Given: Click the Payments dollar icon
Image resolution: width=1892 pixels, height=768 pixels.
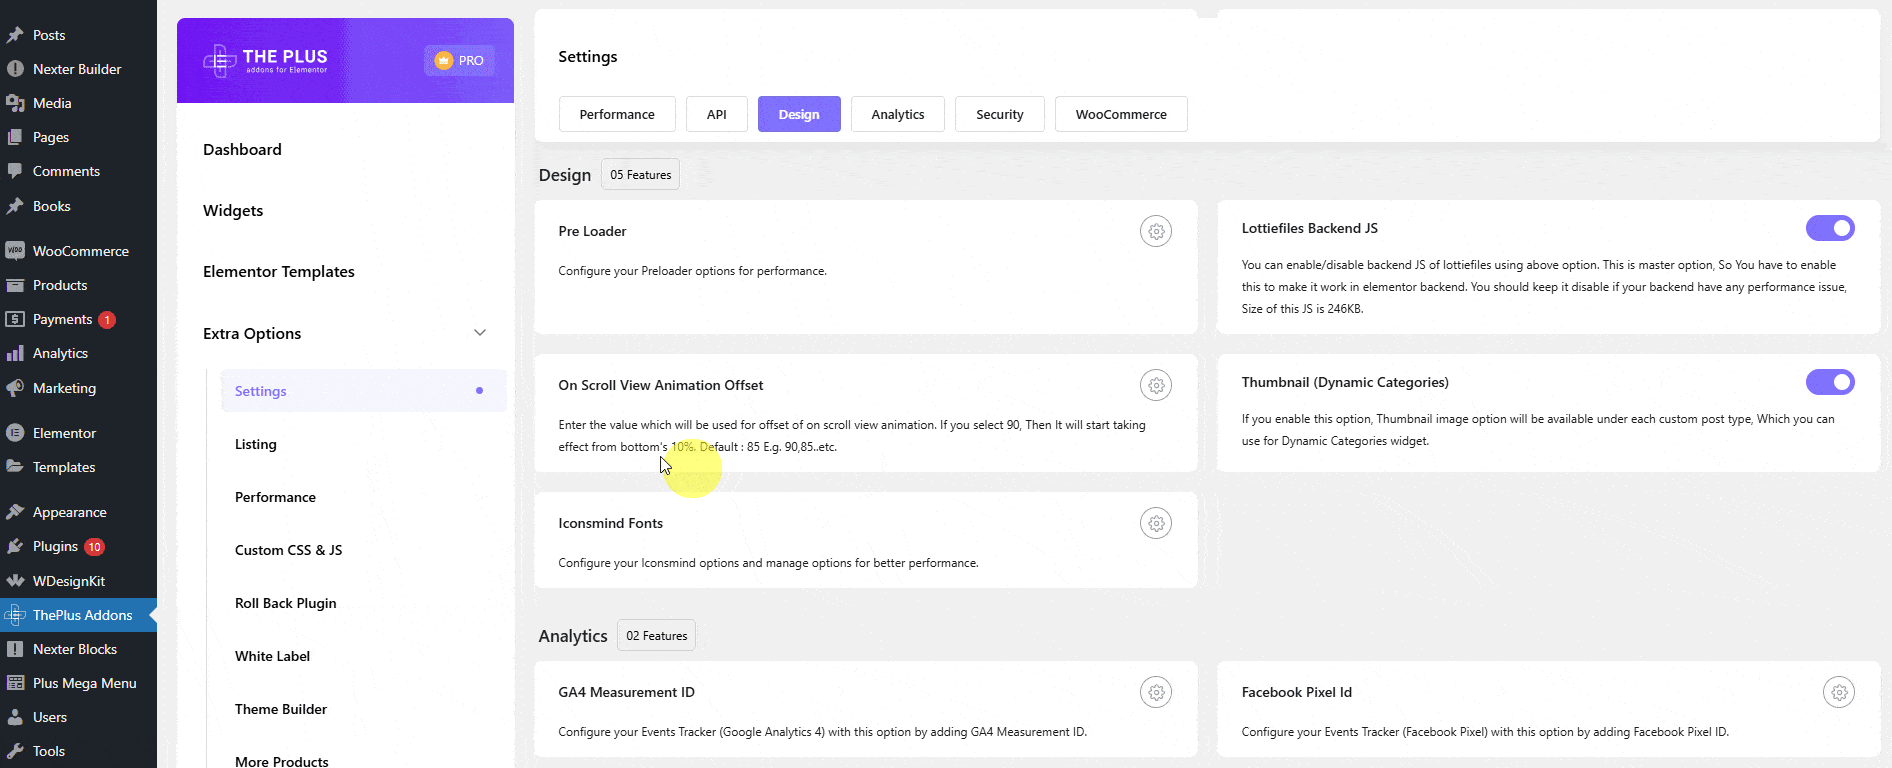Looking at the screenshot, I should pyautogui.click(x=15, y=319).
